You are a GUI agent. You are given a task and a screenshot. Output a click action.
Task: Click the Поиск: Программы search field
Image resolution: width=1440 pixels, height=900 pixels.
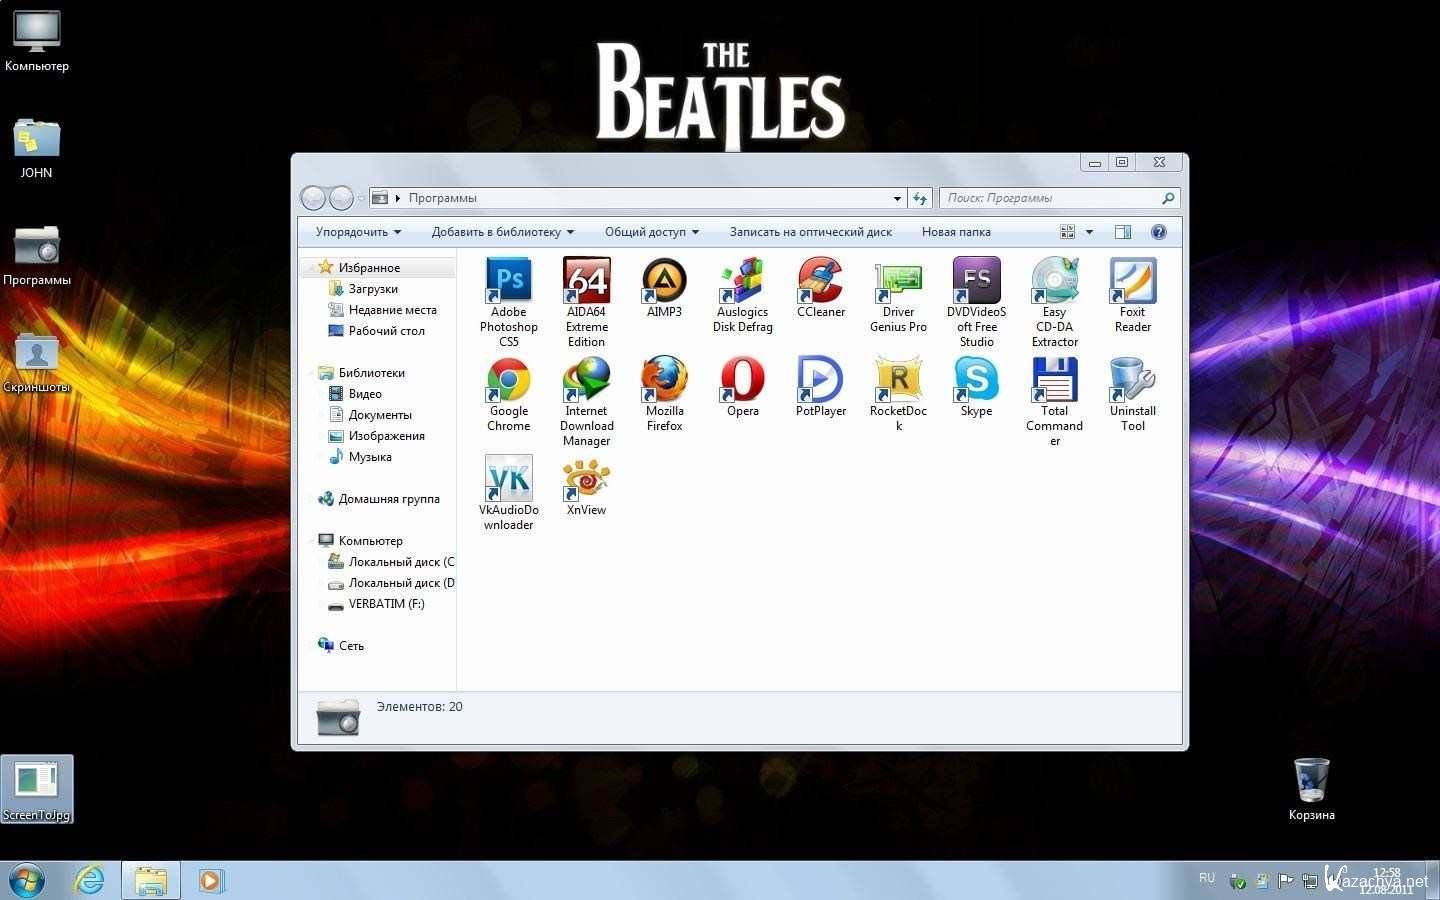pyautogui.click(x=1050, y=198)
